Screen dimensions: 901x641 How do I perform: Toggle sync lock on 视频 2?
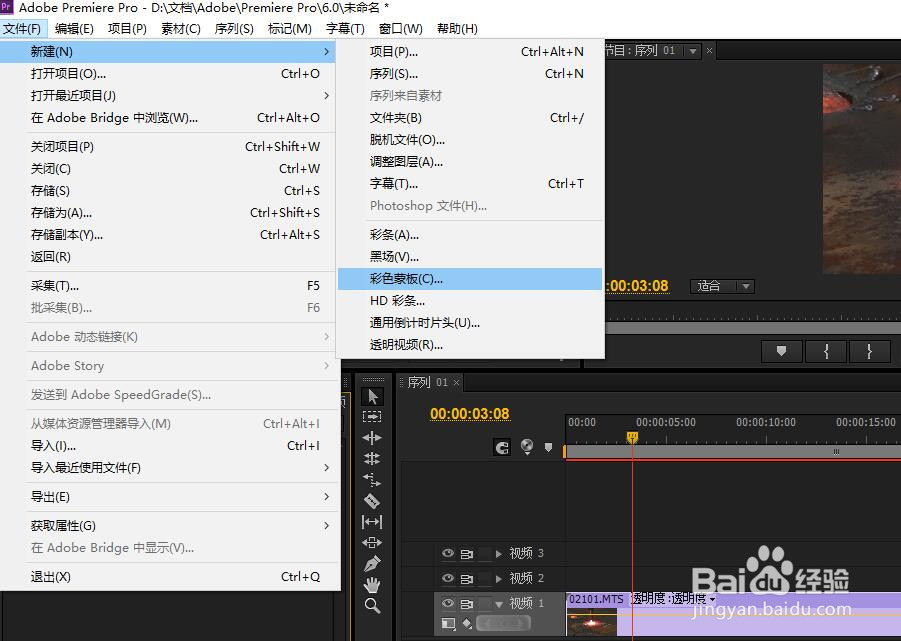click(467, 578)
